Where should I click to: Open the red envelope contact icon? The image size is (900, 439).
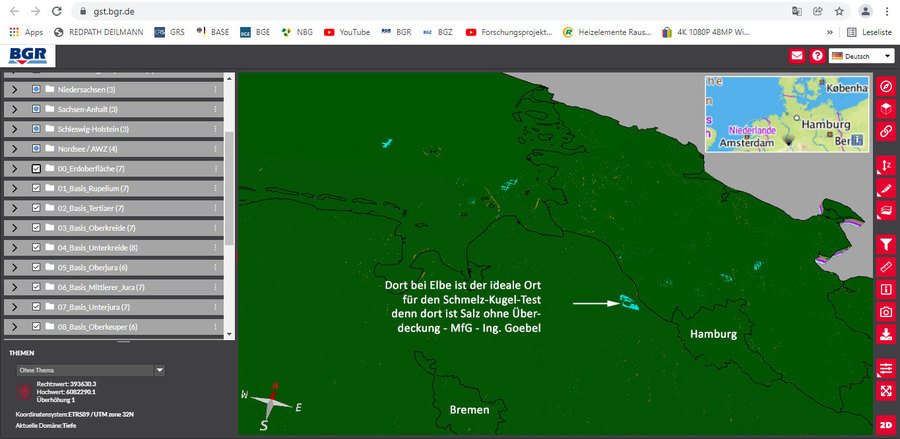(797, 56)
